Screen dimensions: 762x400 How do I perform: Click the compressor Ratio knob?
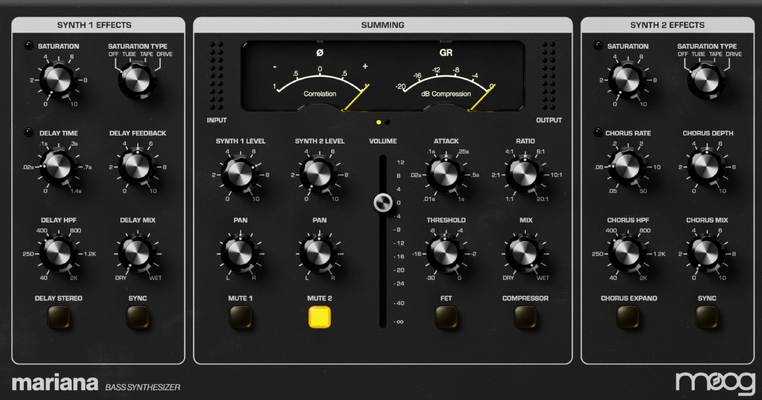[x=524, y=174]
